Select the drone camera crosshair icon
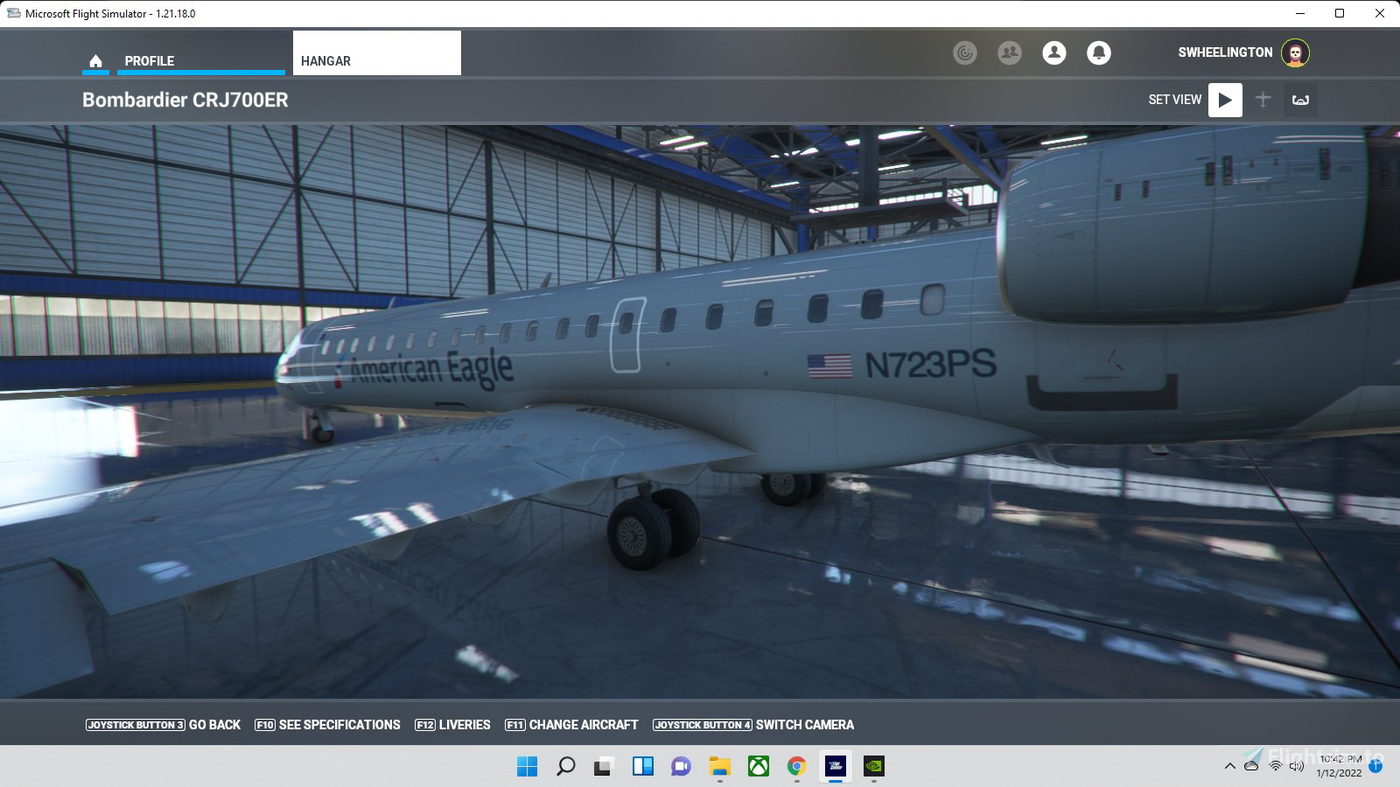This screenshot has width=1400, height=787. pos(1262,100)
